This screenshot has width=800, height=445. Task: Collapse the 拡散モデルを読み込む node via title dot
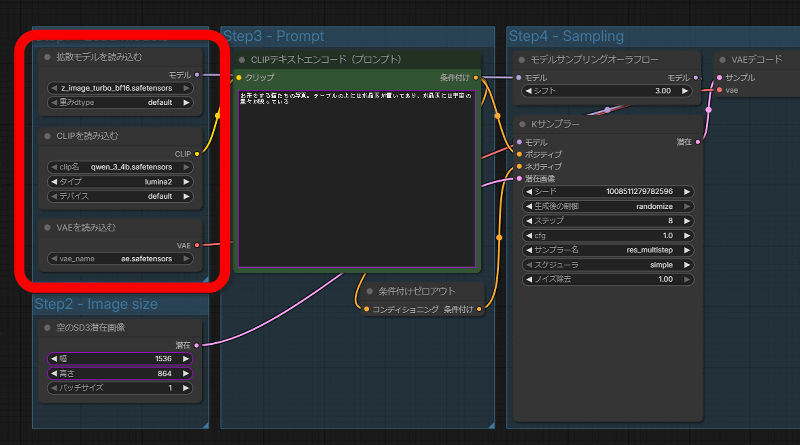(x=47, y=57)
